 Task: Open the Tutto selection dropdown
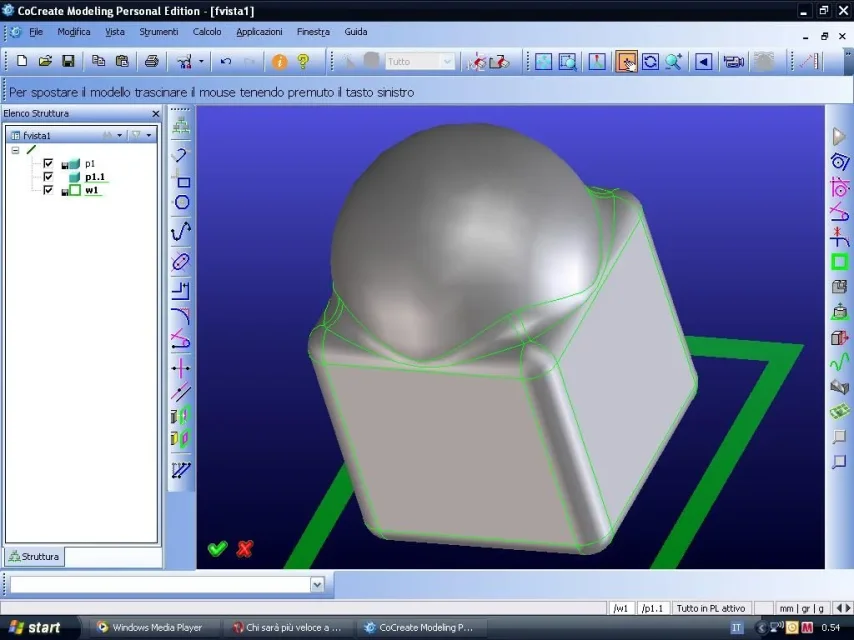click(x=447, y=62)
